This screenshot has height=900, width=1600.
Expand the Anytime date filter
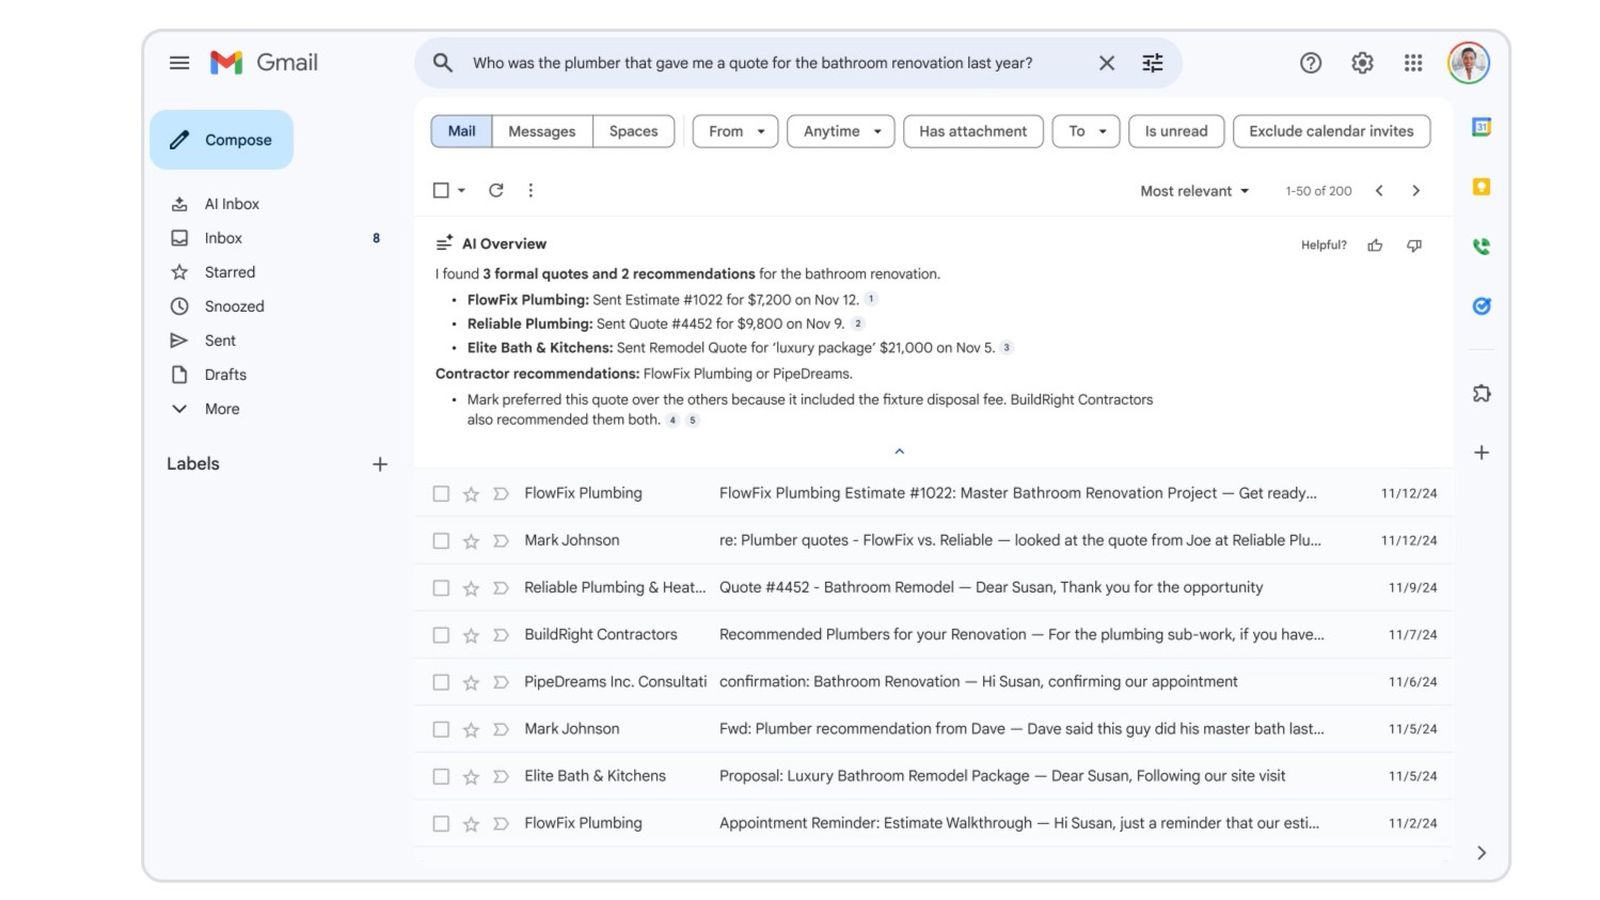840,131
